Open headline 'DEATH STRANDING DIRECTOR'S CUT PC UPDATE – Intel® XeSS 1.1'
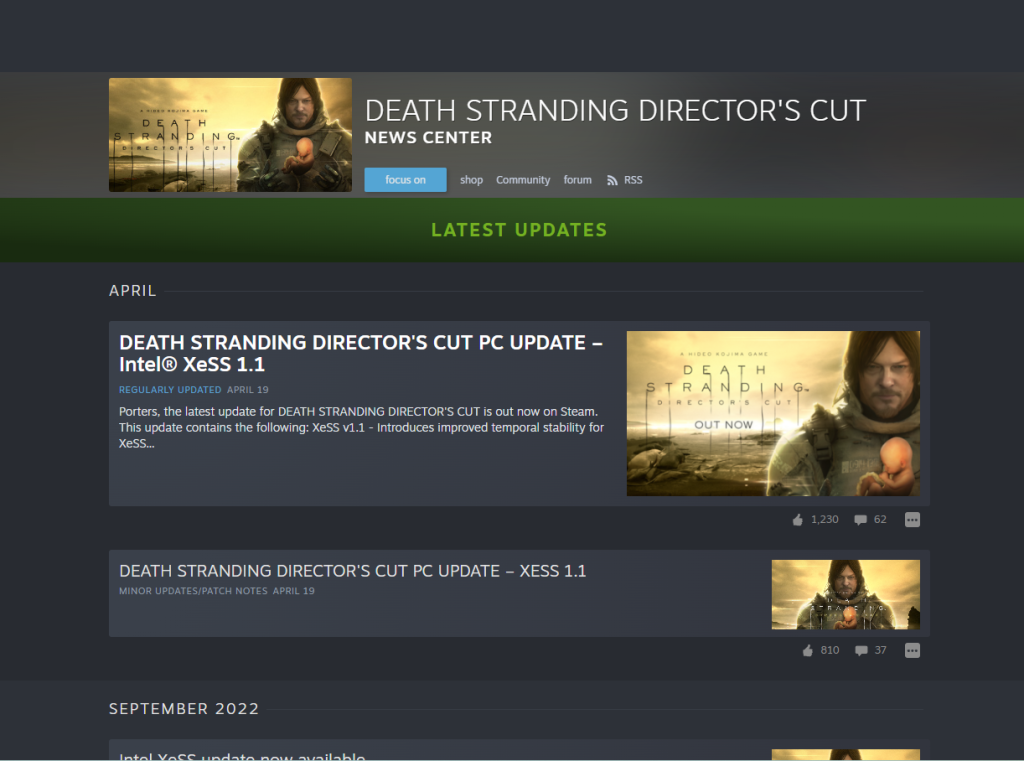This screenshot has width=1024, height=761. pyautogui.click(x=360, y=353)
